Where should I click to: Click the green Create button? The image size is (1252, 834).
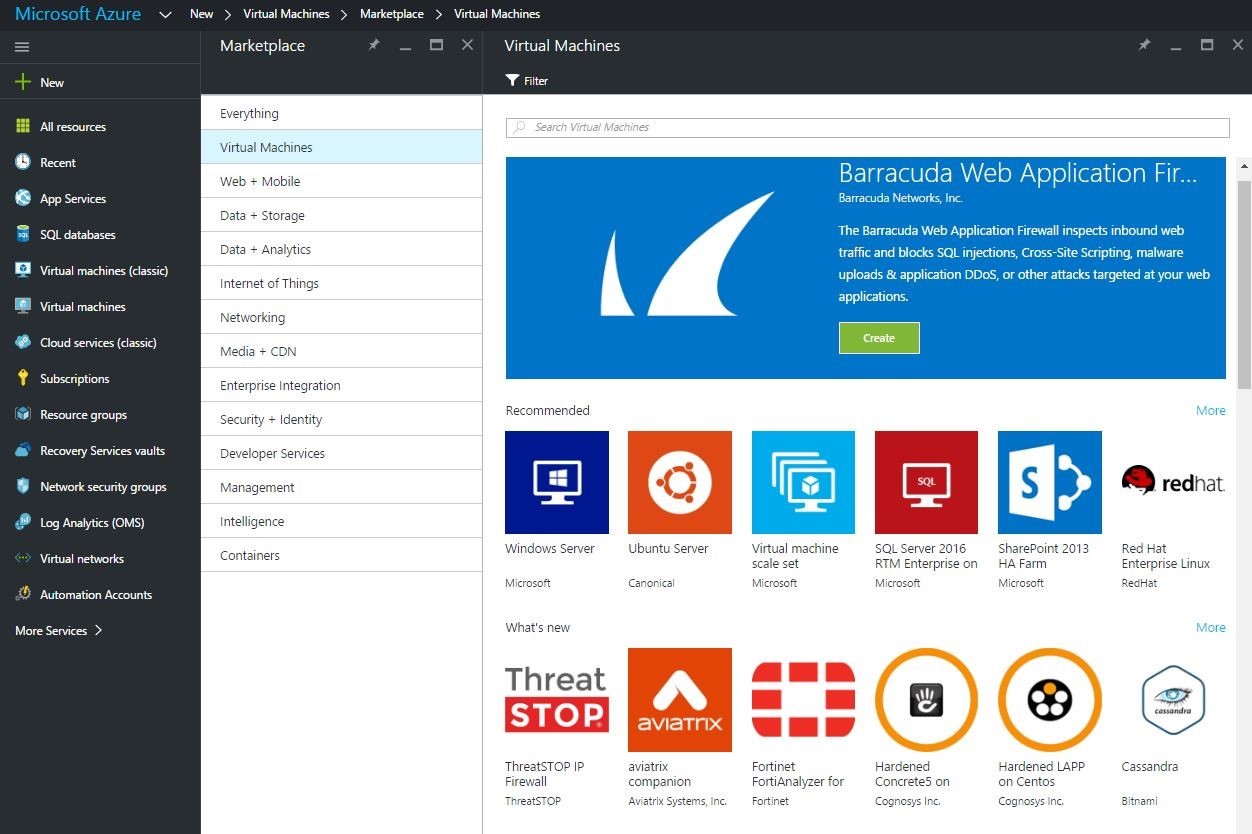click(879, 338)
